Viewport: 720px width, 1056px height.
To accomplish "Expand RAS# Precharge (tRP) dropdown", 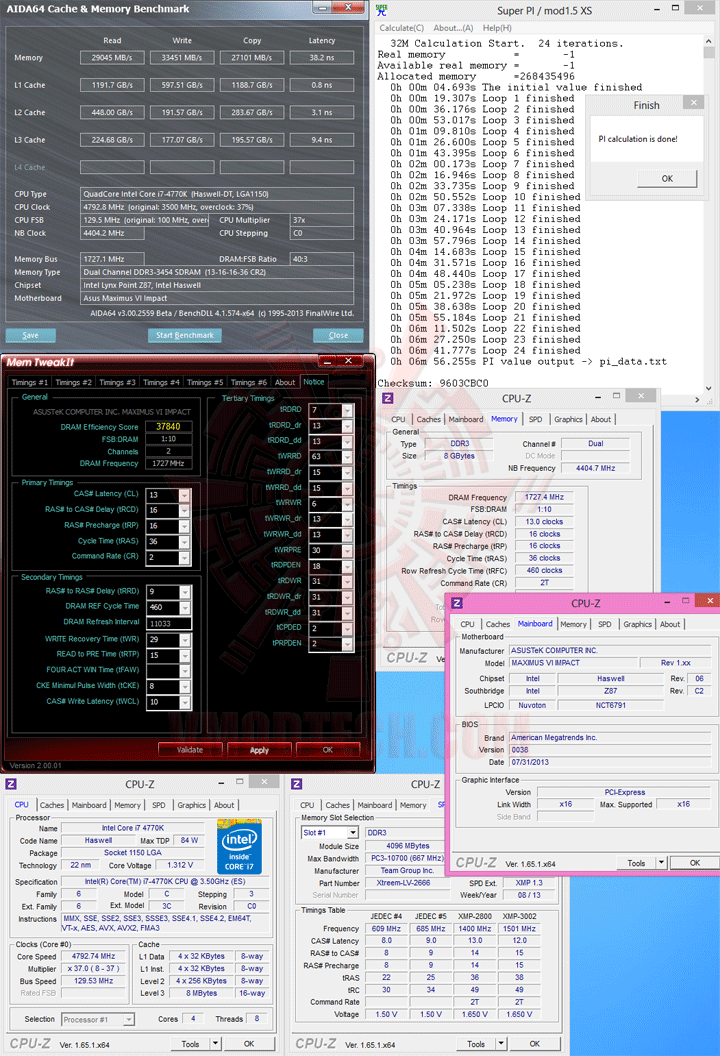I will coord(185,526).
